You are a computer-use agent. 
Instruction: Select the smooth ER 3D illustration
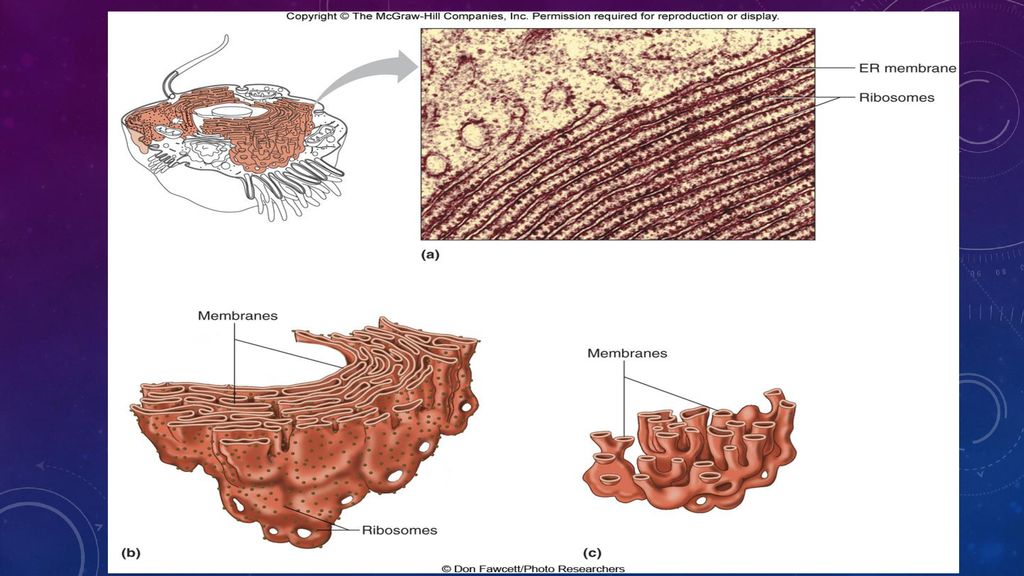(x=690, y=451)
